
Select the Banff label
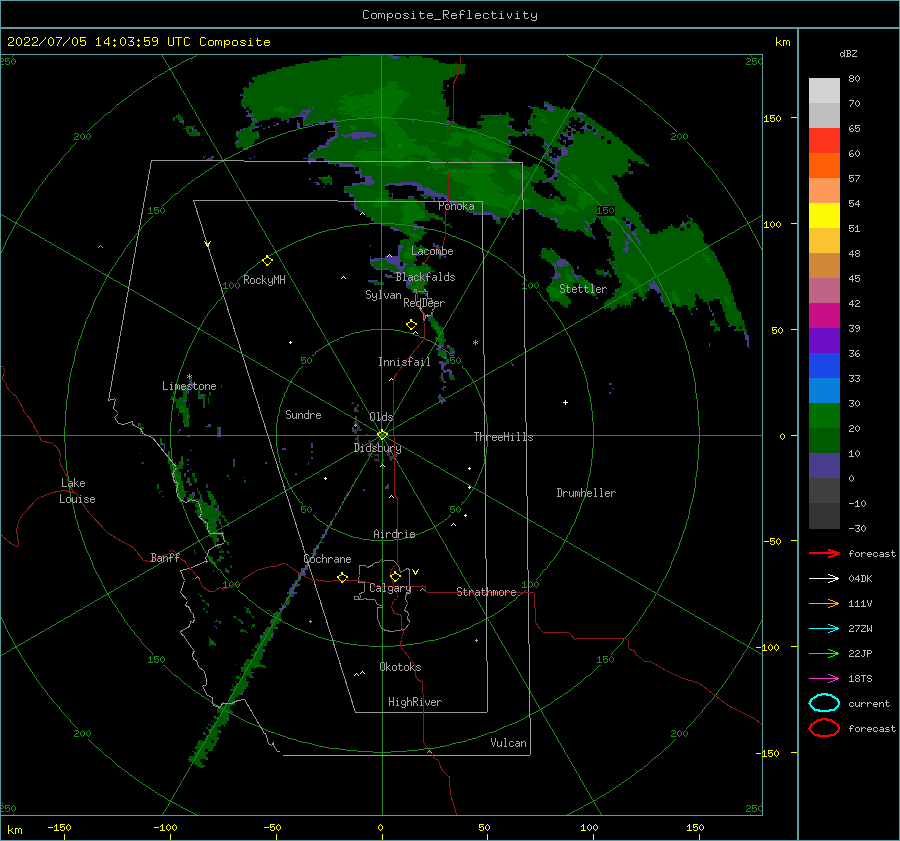coord(165,558)
